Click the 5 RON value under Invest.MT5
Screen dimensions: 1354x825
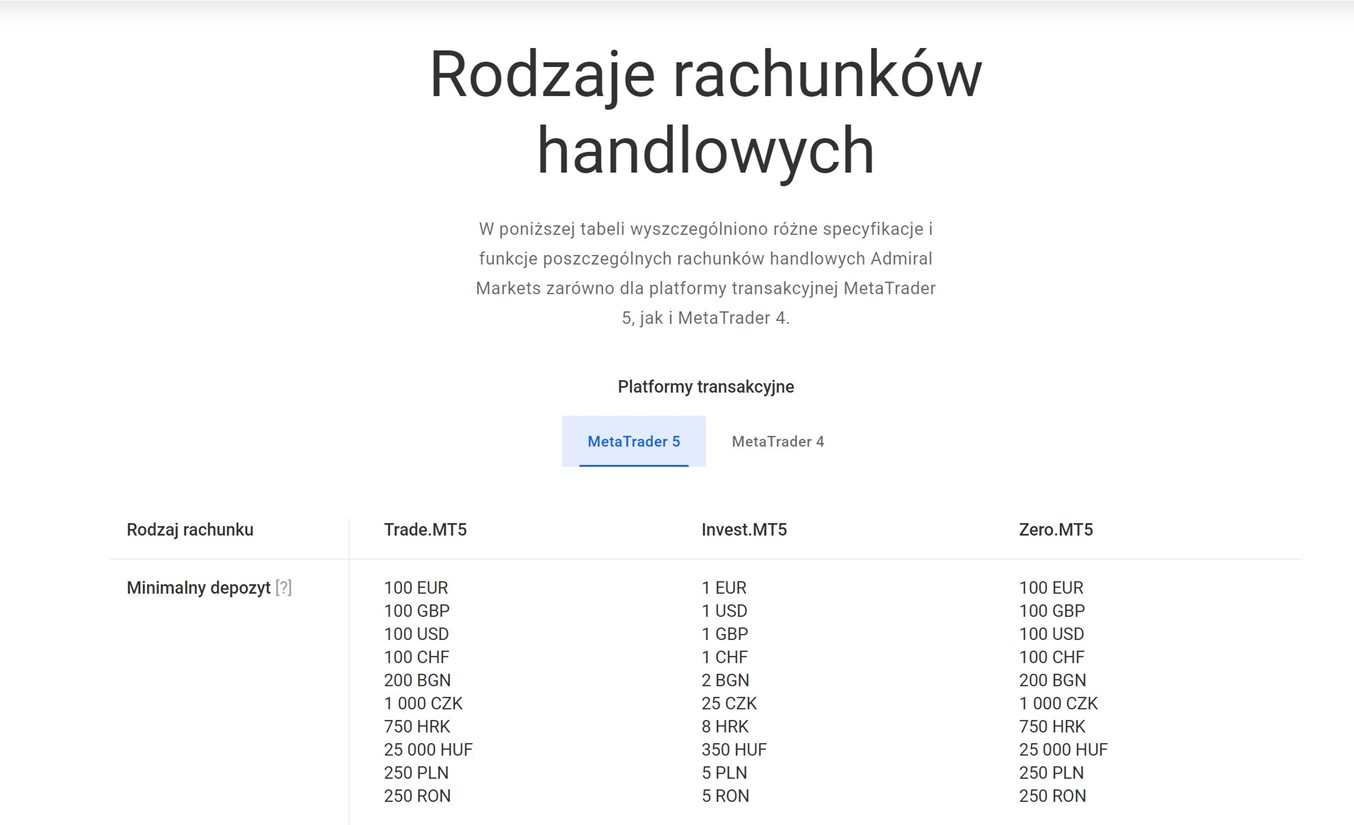(x=725, y=795)
